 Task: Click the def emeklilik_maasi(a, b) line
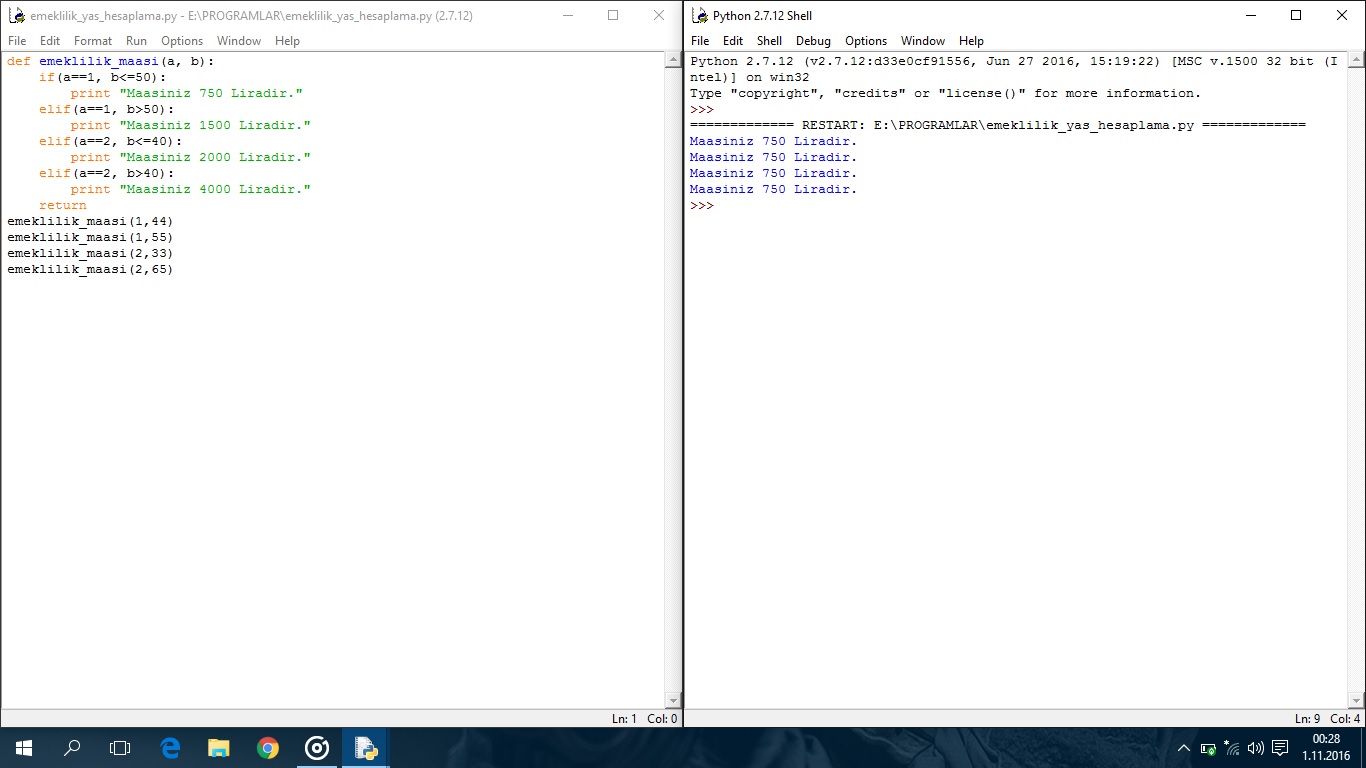(x=111, y=61)
